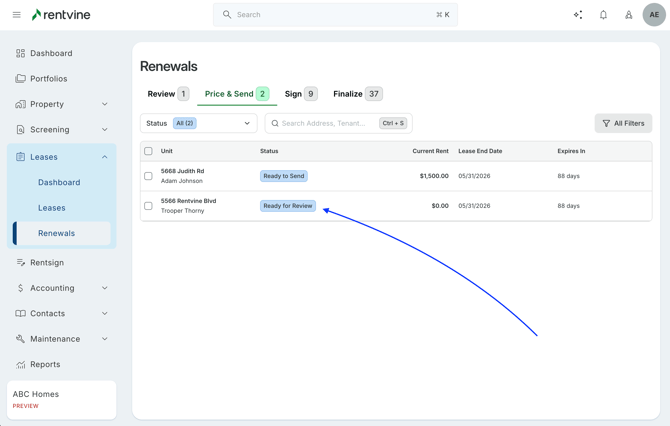This screenshot has width=670, height=426.
Task: Switch to the Sign tab
Action: pyautogui.click(x=300, y=94)
